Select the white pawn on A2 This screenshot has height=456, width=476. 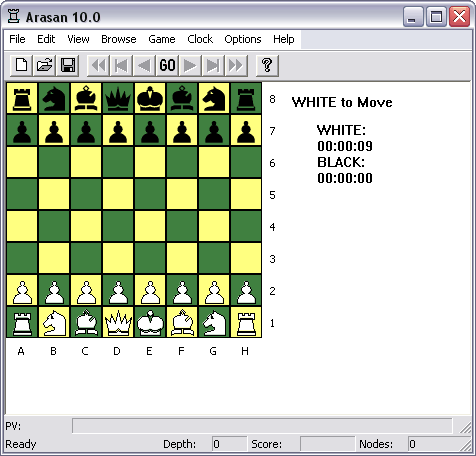click(x=22, y=290)
